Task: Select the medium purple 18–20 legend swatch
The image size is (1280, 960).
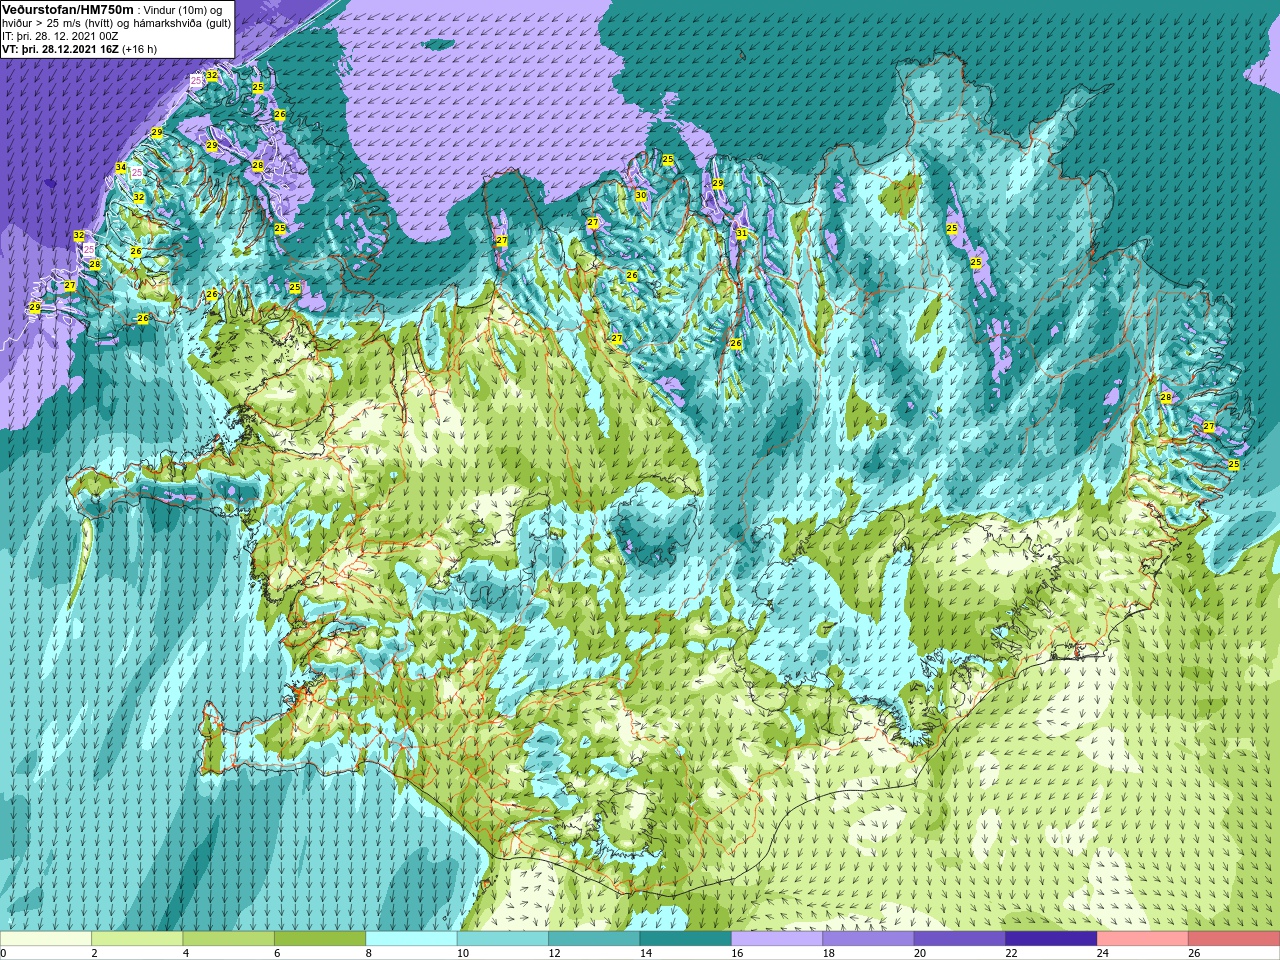Action: pyautogui.click(x=868, y=940)
